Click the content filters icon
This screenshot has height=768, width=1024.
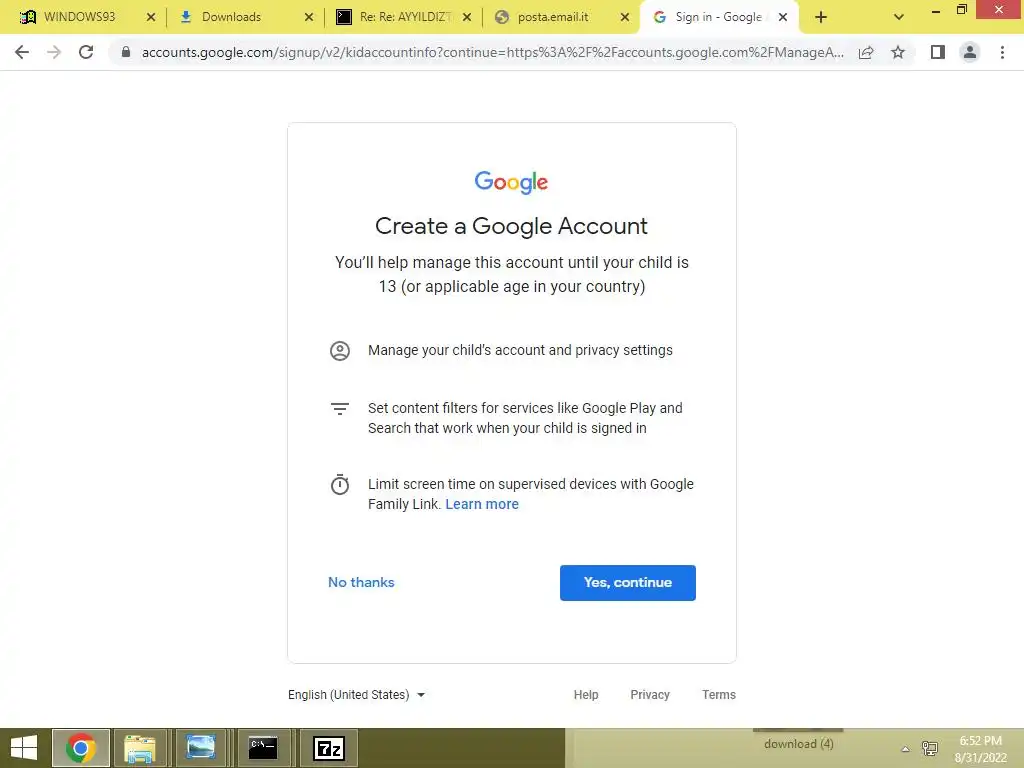(340, 409)
